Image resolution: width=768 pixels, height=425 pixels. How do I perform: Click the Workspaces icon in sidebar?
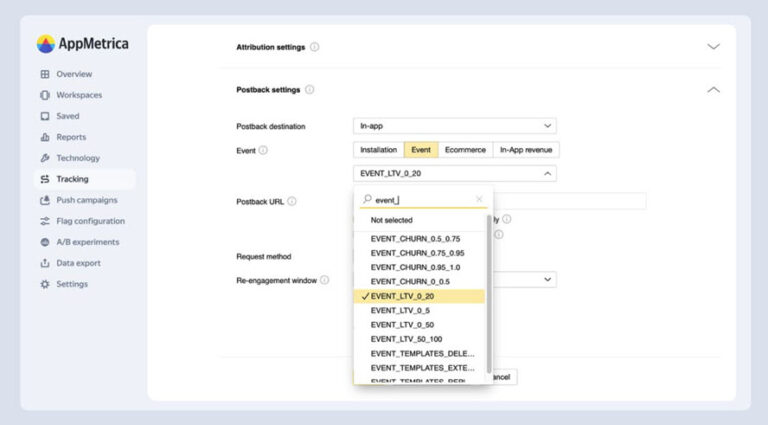[x=45, y=95]
